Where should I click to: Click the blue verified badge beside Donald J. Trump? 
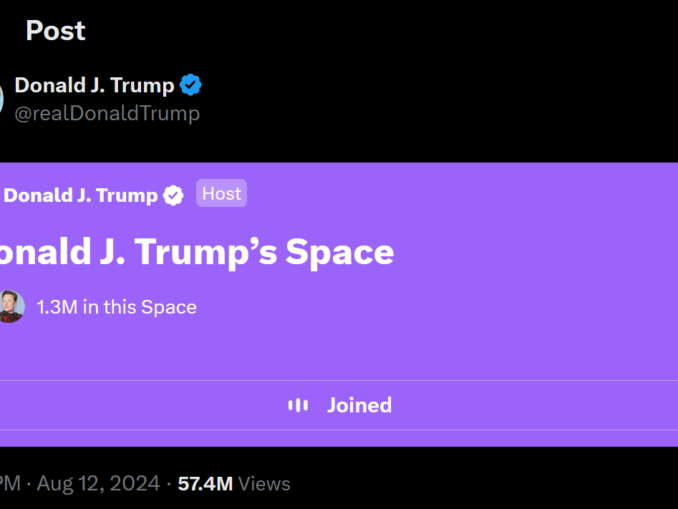tap(190, 86)
